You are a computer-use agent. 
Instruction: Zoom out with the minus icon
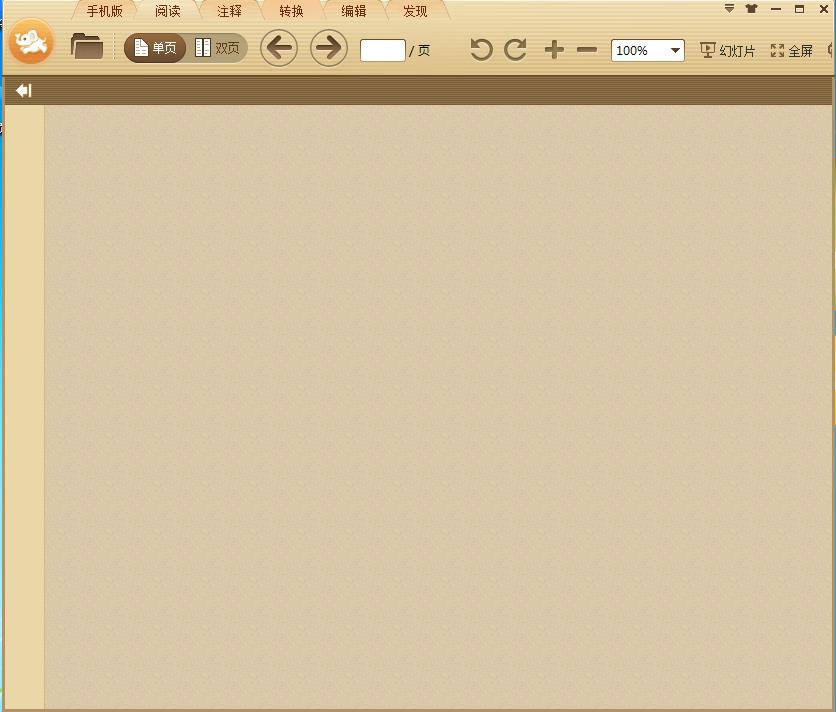[587, 50]
